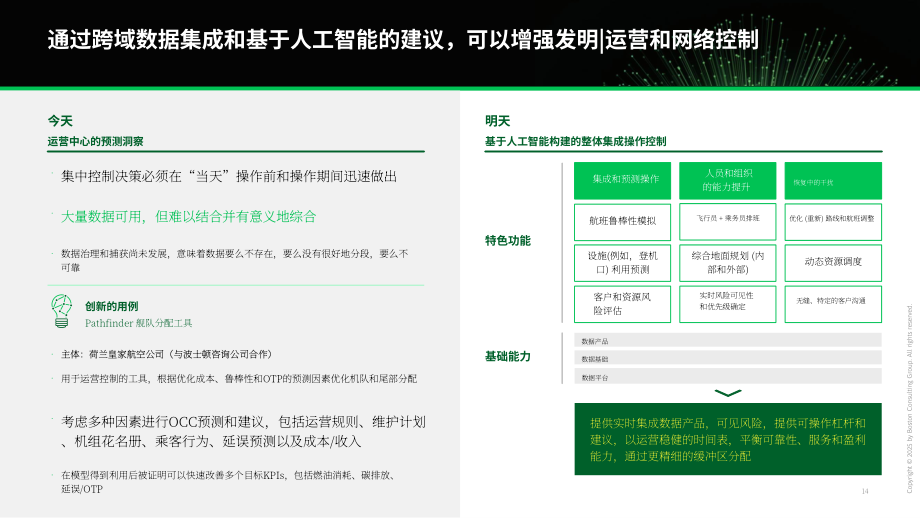Click the bullet starting 集中控制决策必须在
This screenshot has height=518, width=920.
point(229,177)
